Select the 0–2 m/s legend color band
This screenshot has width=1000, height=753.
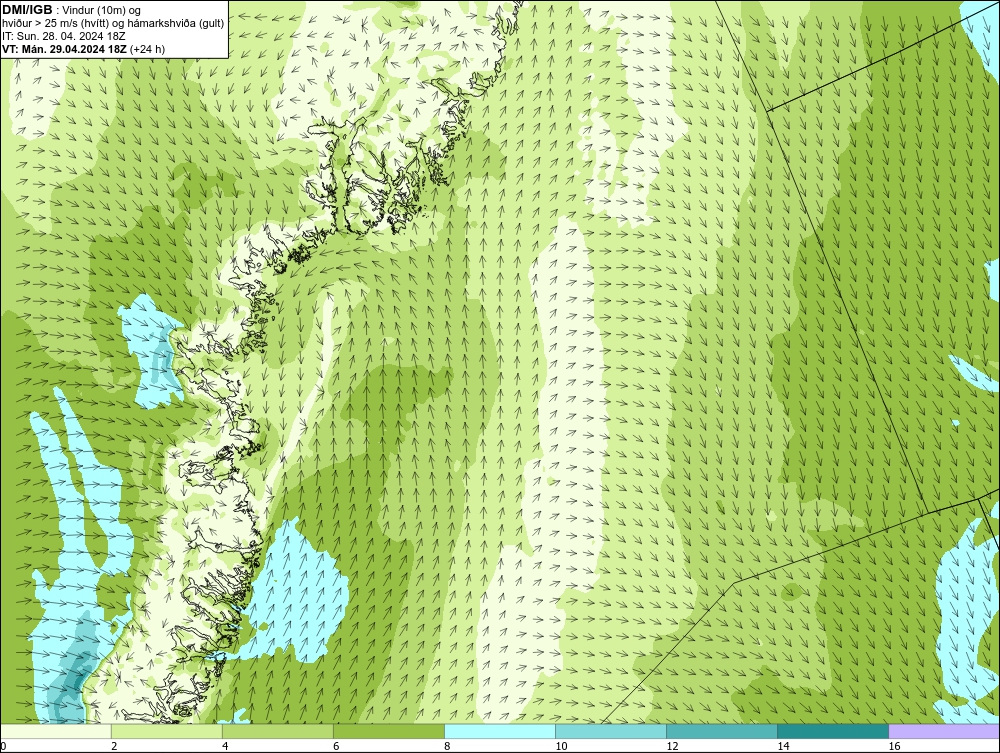pos(55,731)
